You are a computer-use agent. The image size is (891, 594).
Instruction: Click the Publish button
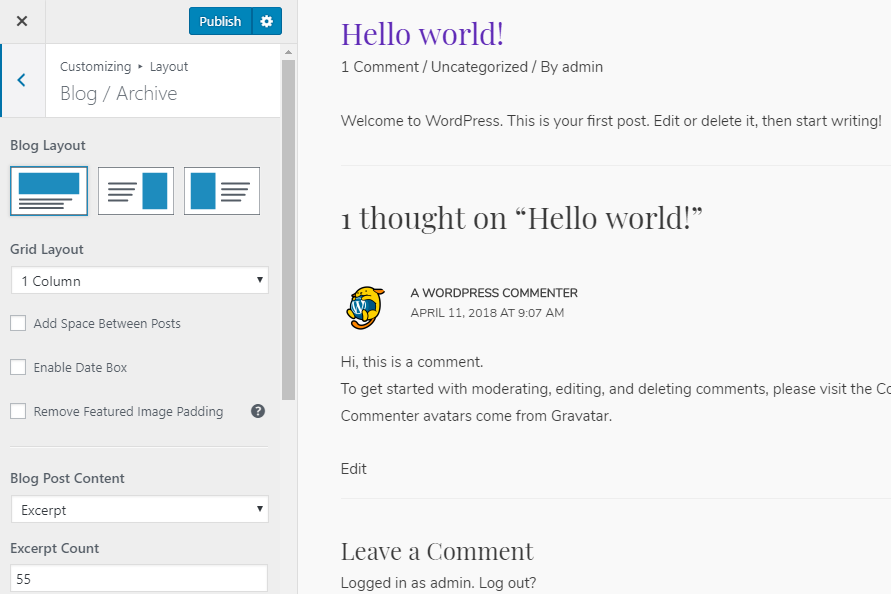pos(220,22)
